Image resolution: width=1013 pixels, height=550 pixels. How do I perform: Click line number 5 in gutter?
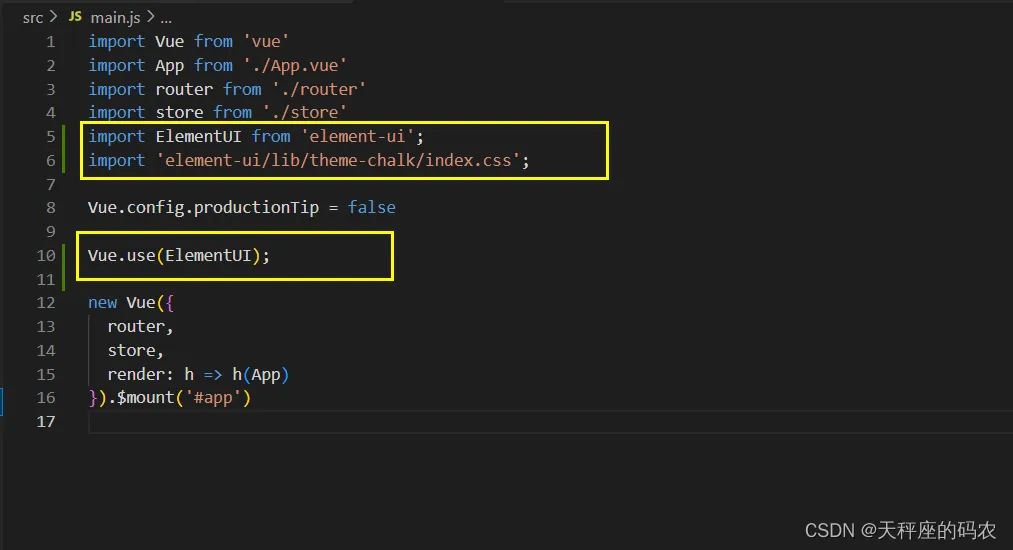(x=50, y=137)
